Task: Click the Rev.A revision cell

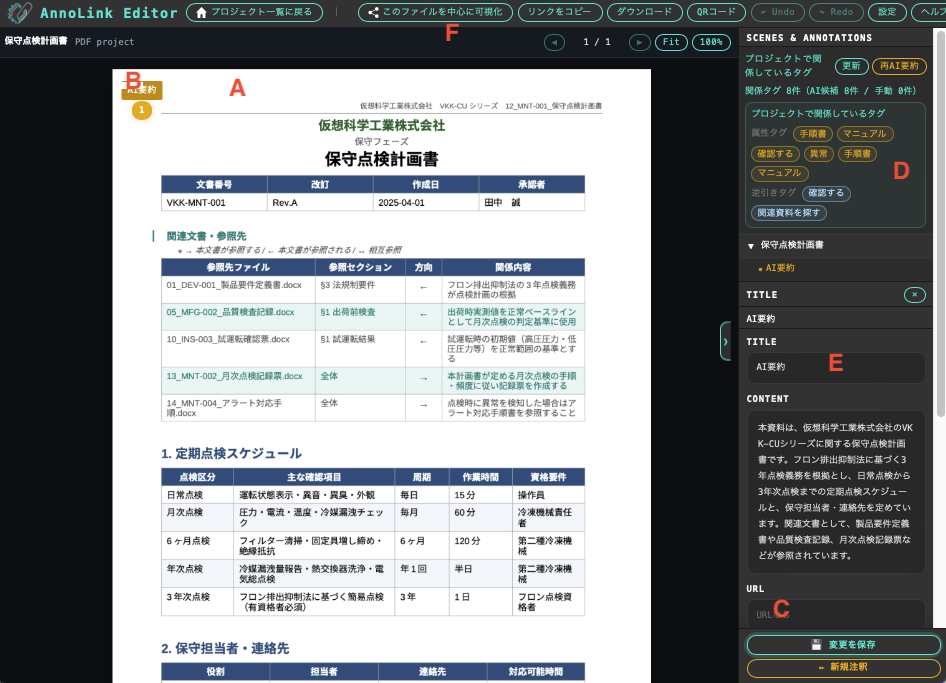Action: click(x=320, y=203)
